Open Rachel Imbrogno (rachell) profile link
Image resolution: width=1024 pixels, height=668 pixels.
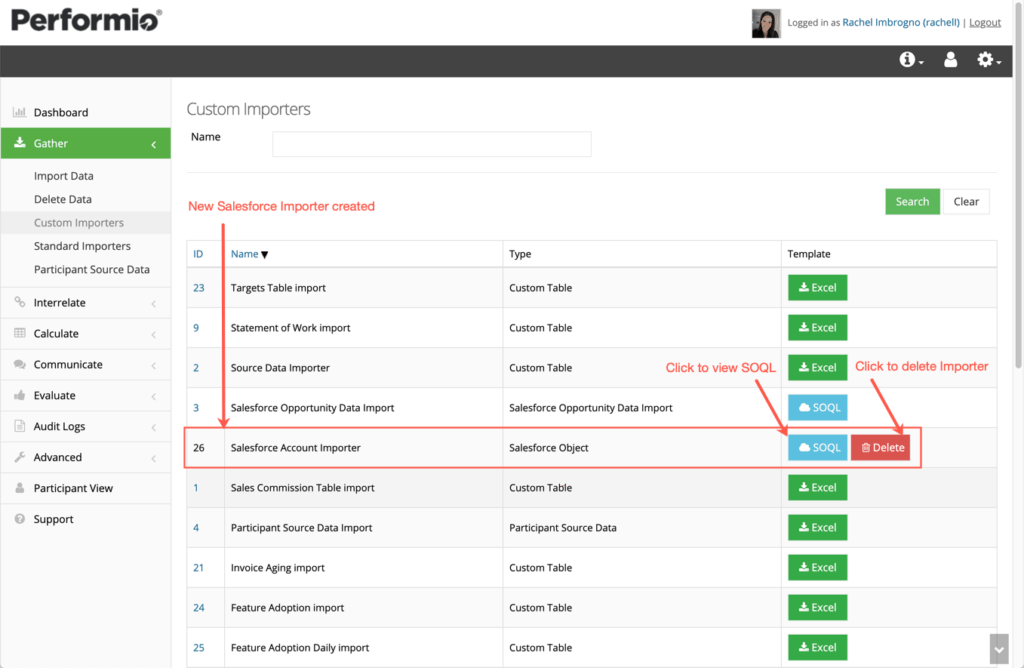[x=901, y=22]
